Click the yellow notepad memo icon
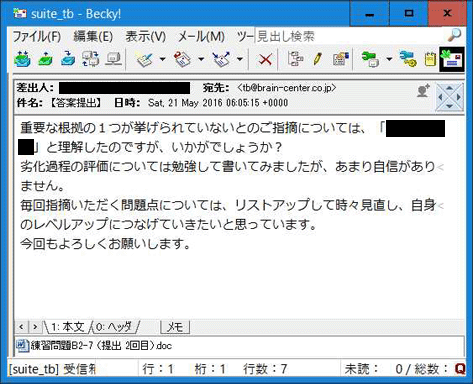 pos(430,59)
